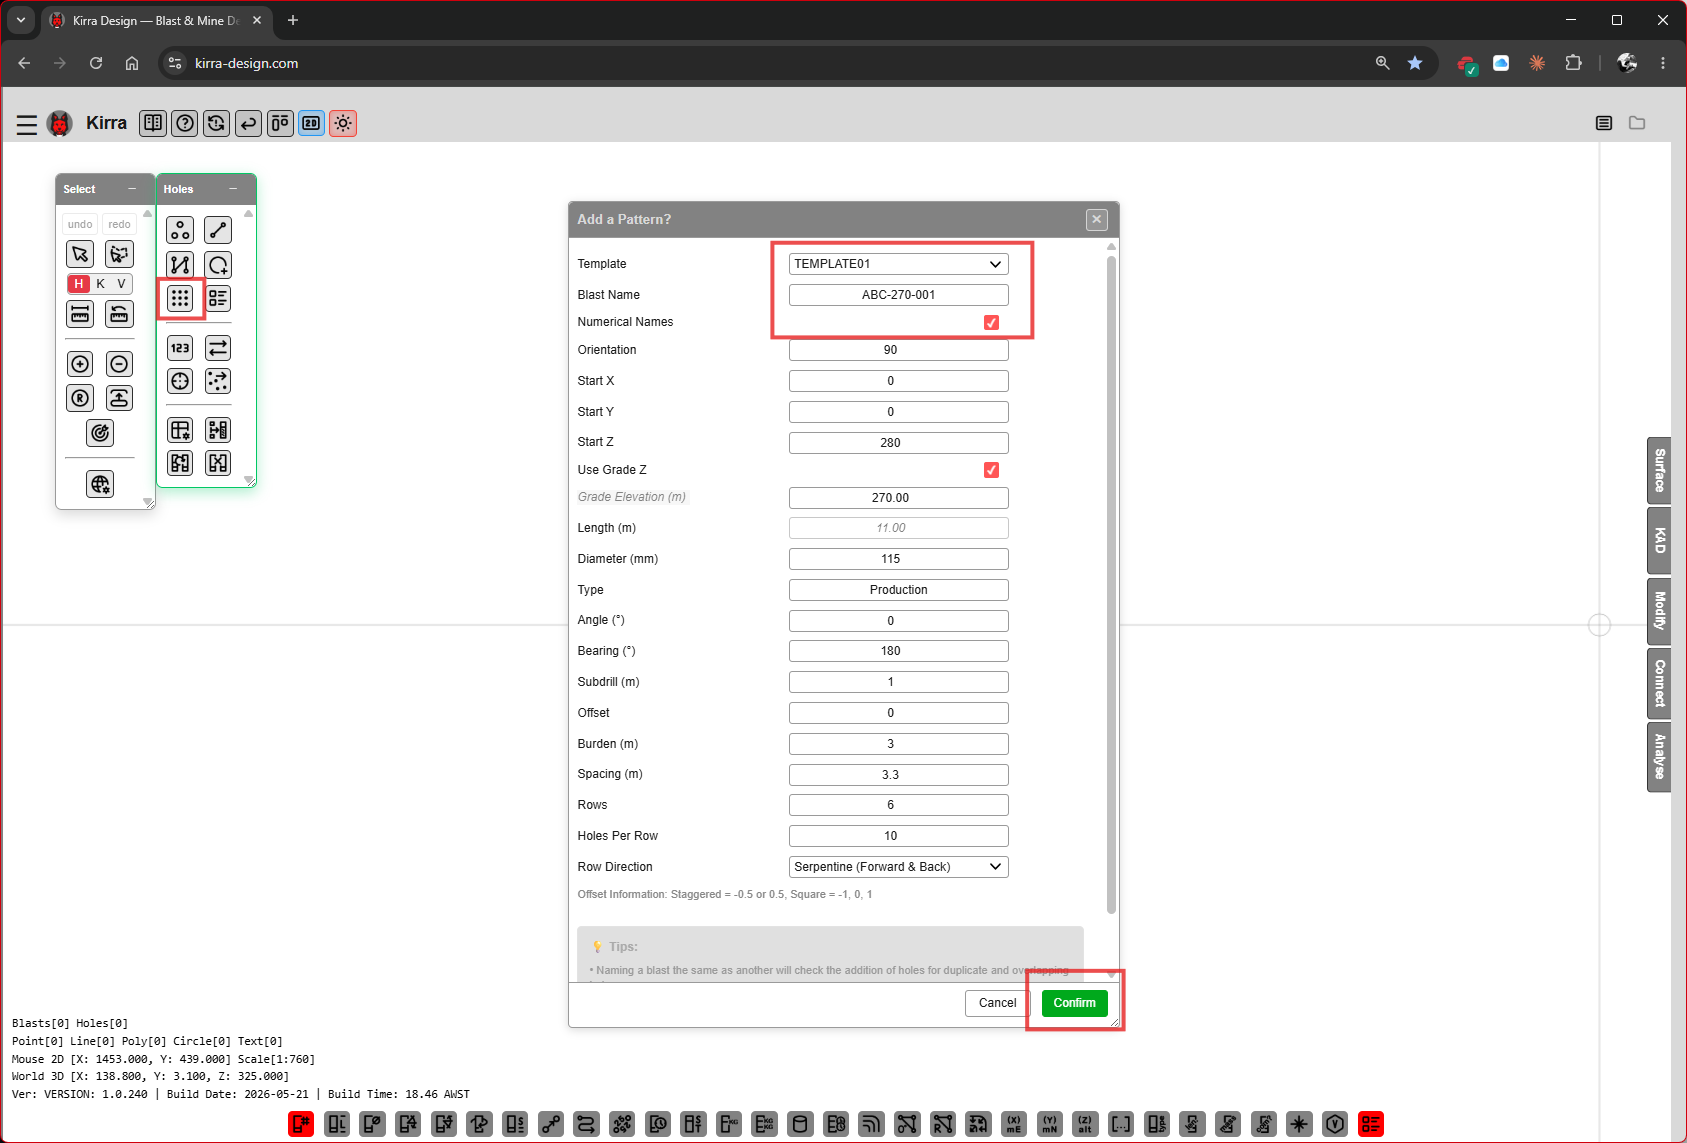
Task: Open the Row Direction dropdown
Action: tap(898, 867)
